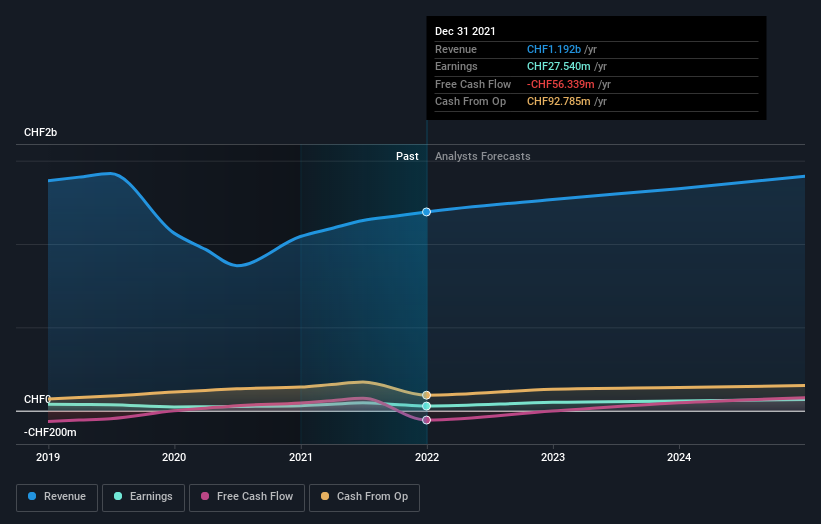The image size is (821, 524).
Task: Select the 2021 x-axis label
Action: click(x=301, y=457)
